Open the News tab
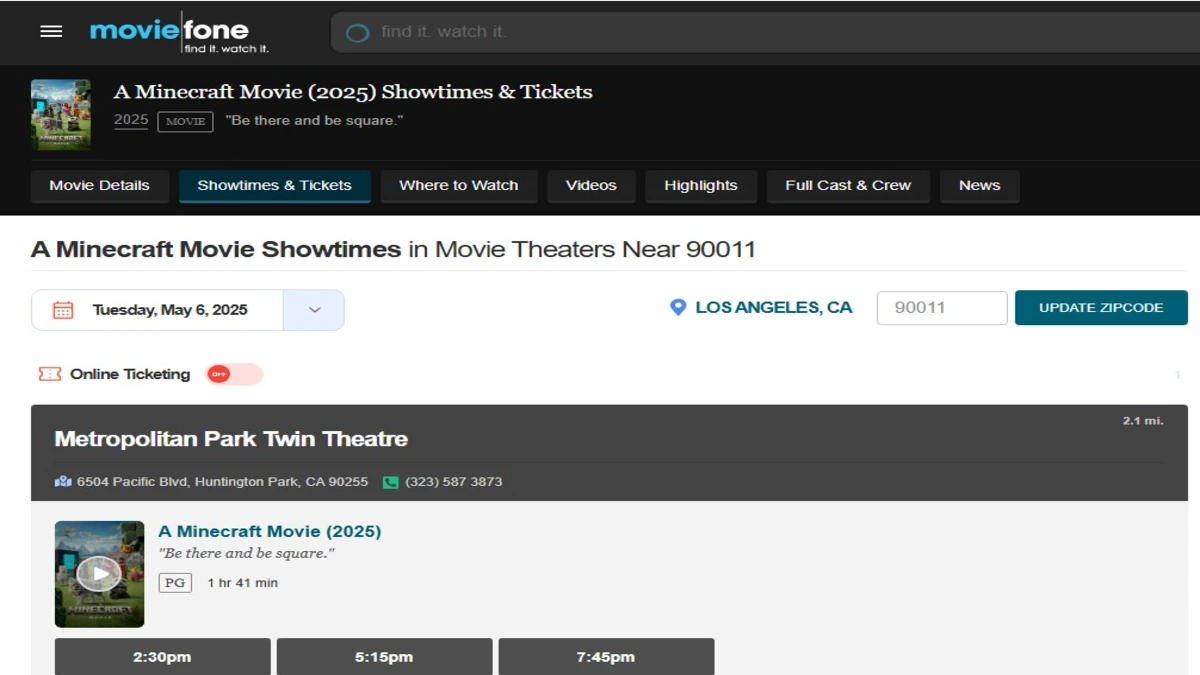1200x675 pixels. pos(979,186)
